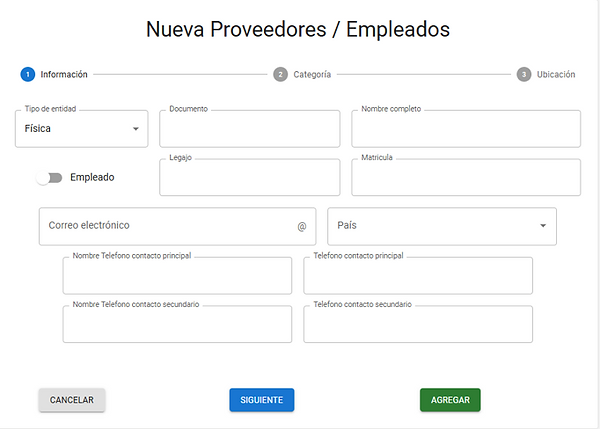Click the step 2 circle icon
The height and width of the screenshot is (429, 600).
pyautogui.click(x=280, y=74)
